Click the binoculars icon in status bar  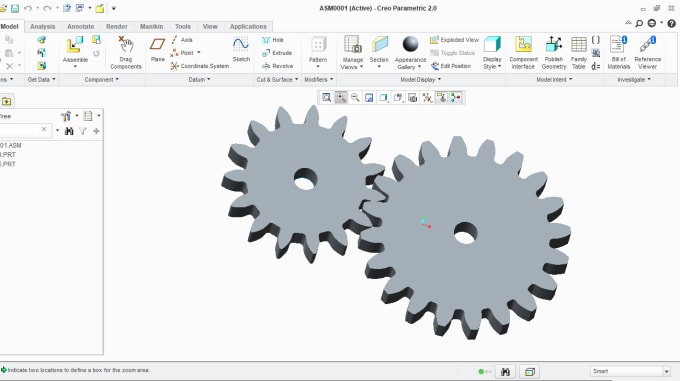(505, 371)
